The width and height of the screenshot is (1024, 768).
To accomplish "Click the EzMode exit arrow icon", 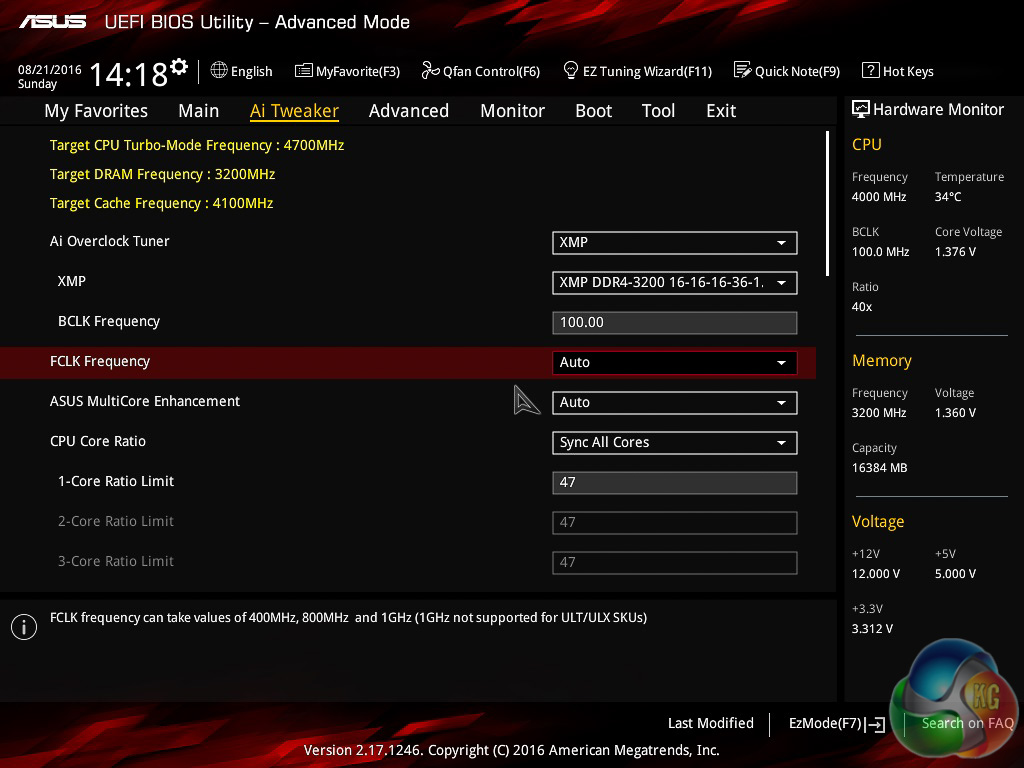I will click(x=875, y=724).
